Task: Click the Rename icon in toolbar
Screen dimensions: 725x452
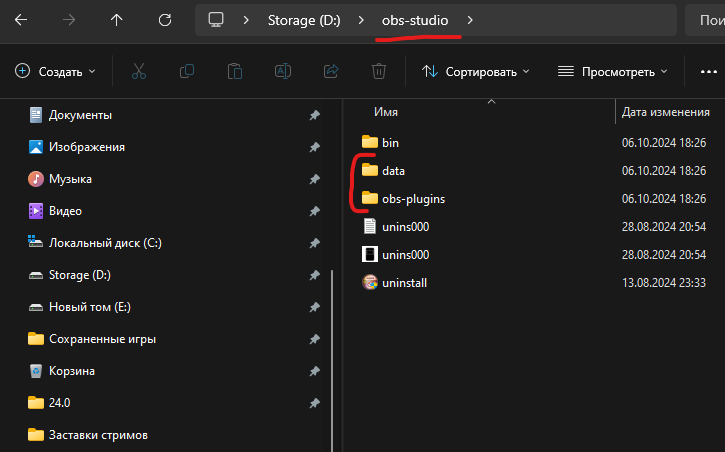Action: [283, 71]
